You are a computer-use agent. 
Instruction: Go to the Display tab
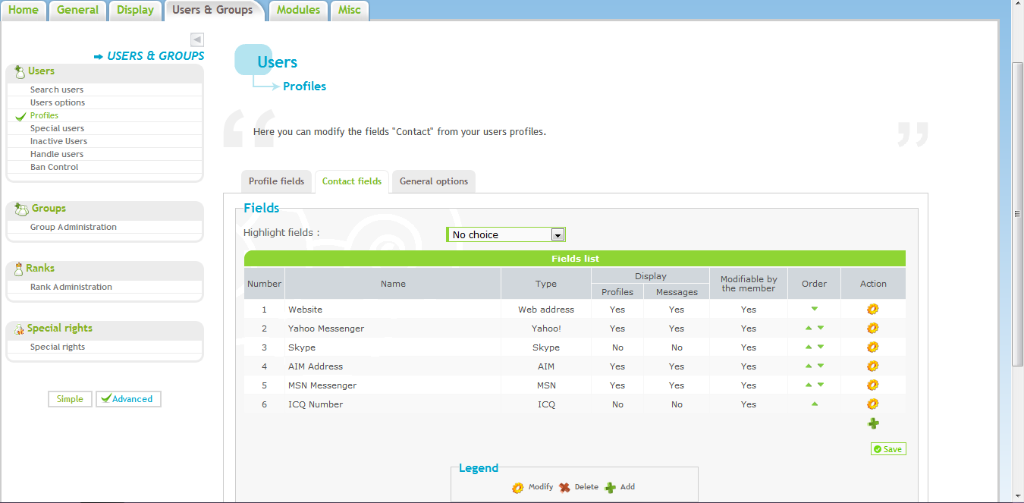click(x=135, y=10)
